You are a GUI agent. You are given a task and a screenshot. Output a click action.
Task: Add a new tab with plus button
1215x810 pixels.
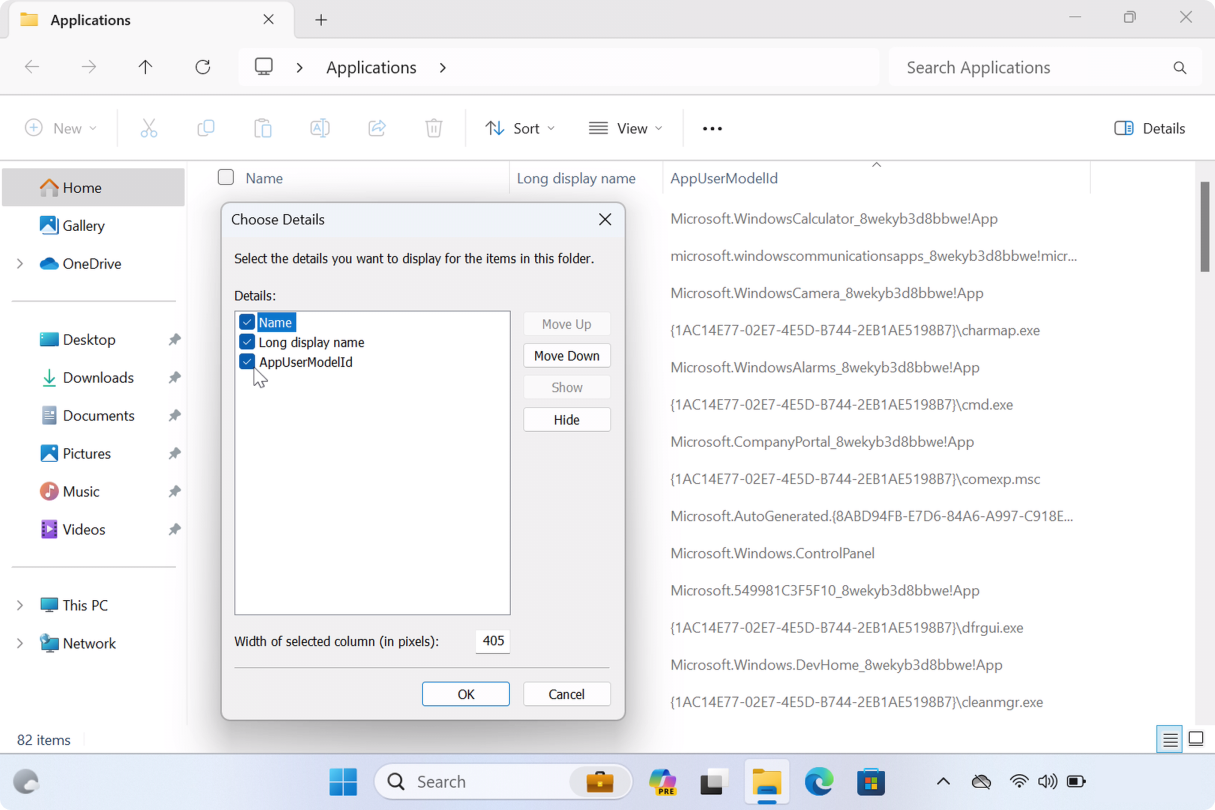321,20
